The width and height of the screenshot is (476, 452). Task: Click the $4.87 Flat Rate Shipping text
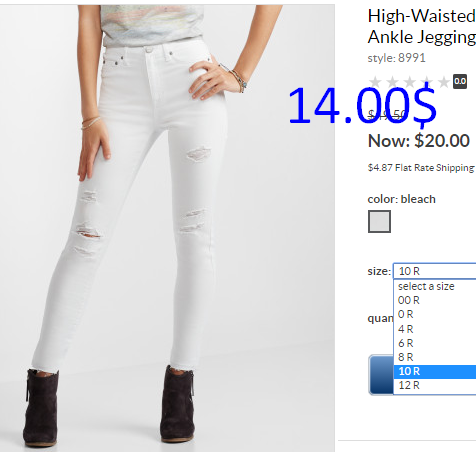coord(421,168)
